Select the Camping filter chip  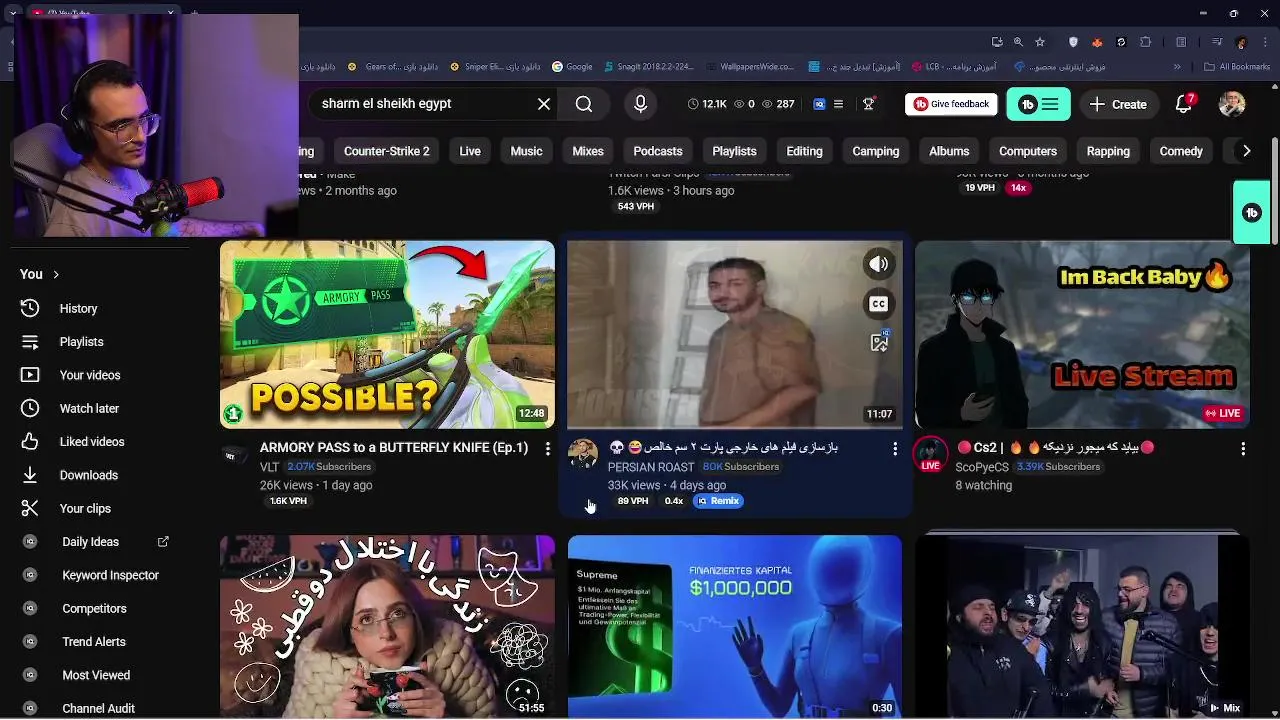pyautogui.click(x=876, y=151)
